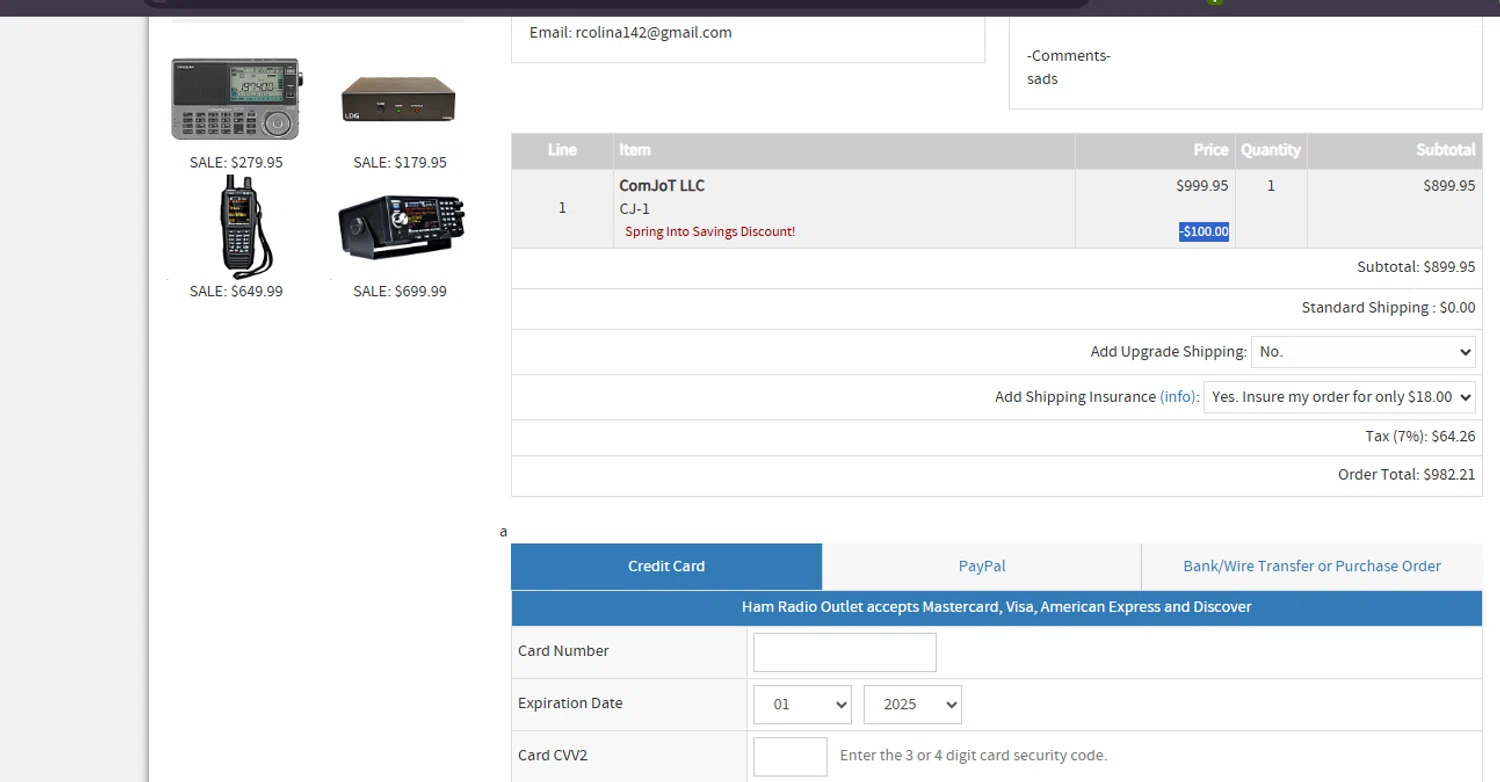Screen dimensions: 1500x782
Task: Click the 'sads' comment text
Action: coord(1042,79)
